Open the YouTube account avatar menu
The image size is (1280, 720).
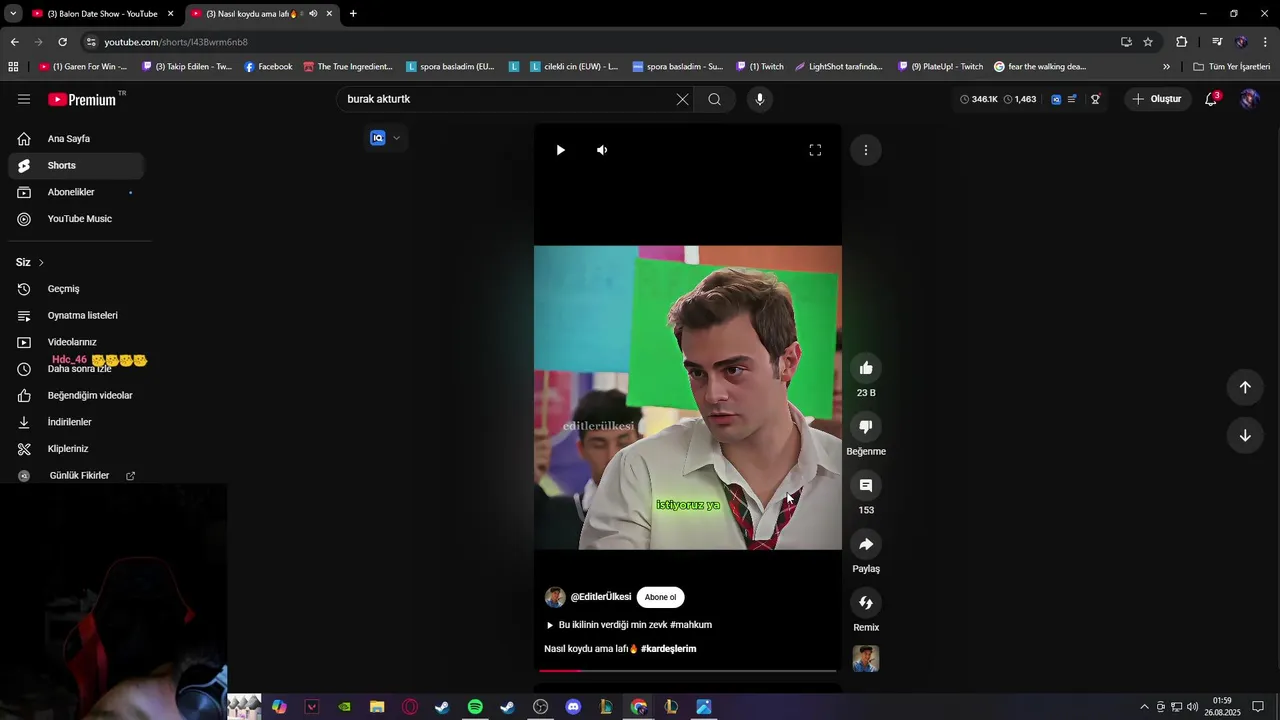click(1249, 99)
